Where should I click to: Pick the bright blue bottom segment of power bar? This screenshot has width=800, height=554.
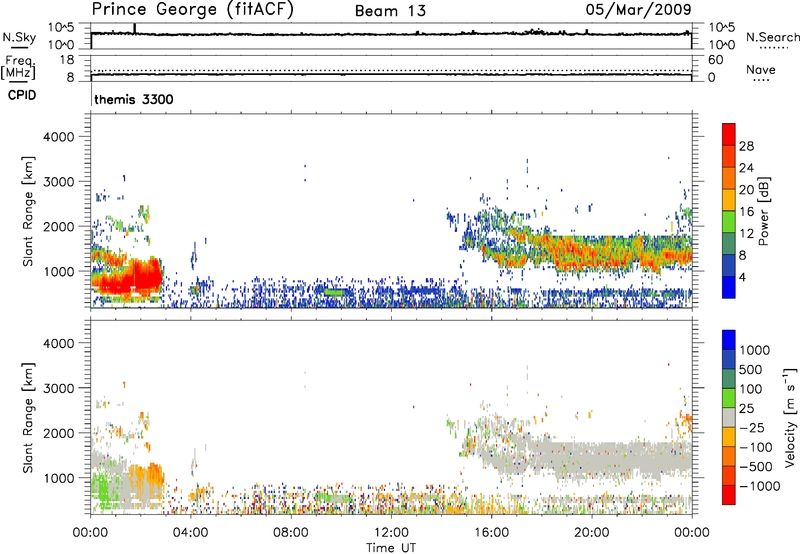pos(729,287)
